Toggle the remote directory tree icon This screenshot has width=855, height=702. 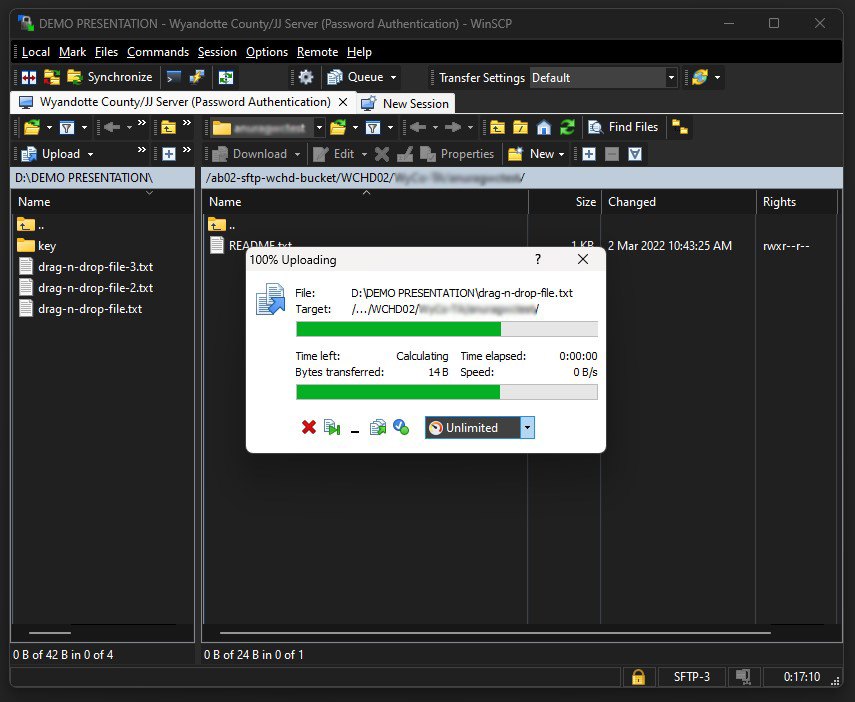tap(679, 128)
